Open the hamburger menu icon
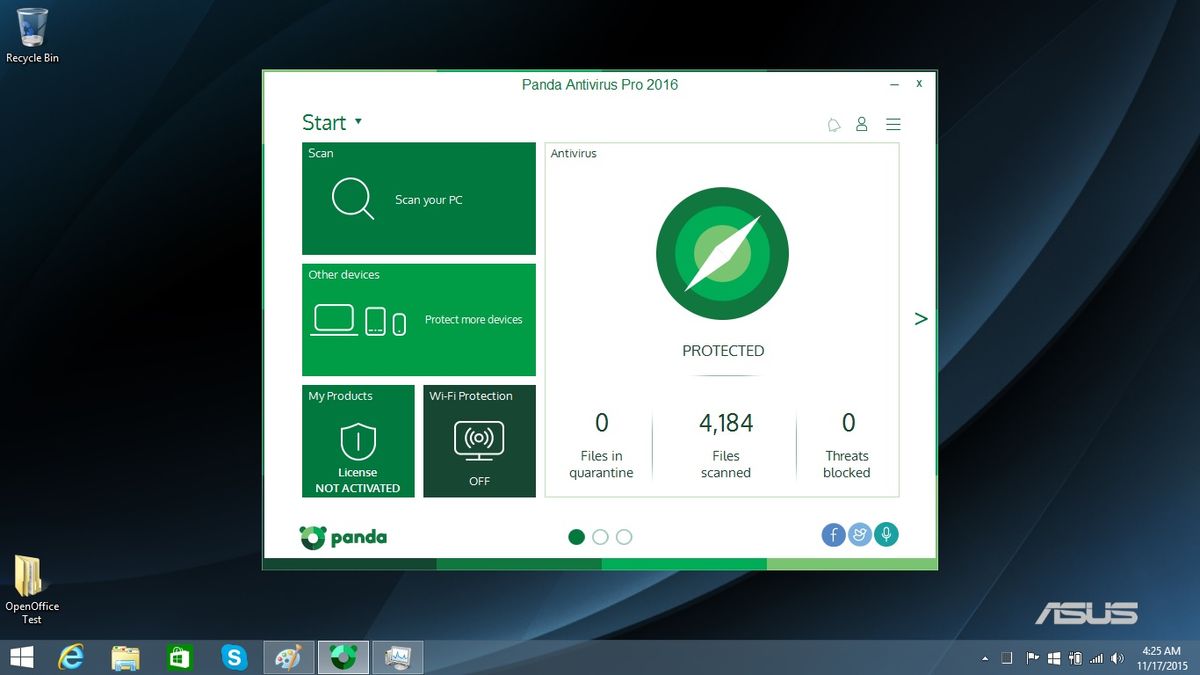Screen dimensions: 1200x675 tap(893, 125)
